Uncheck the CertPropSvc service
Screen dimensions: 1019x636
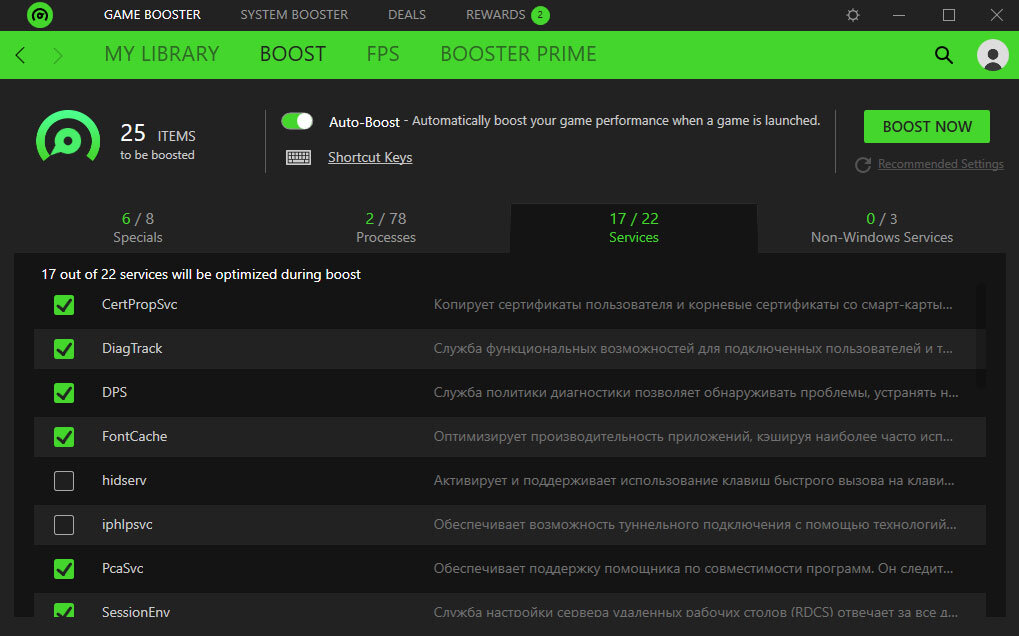[64, 305]
